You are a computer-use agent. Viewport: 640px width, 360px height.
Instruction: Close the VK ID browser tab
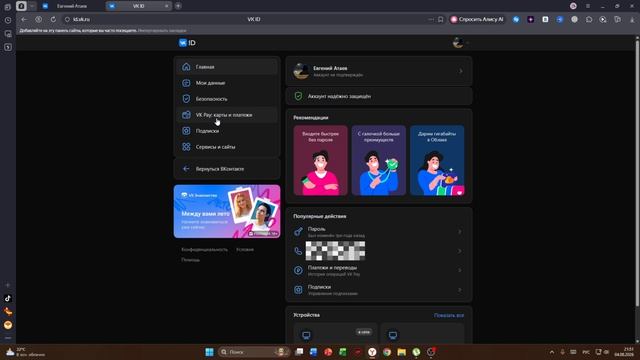(167, 6)
